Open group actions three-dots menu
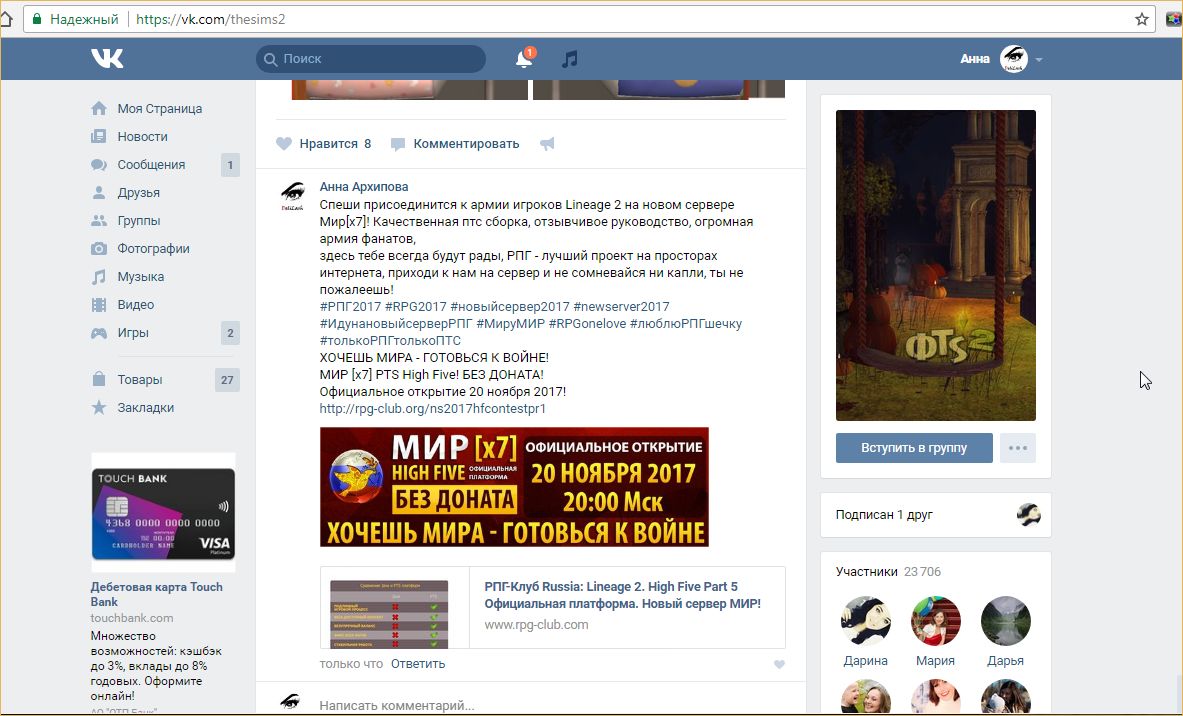The height and width of the screenshot is (716, 1183). point(1018,448)
